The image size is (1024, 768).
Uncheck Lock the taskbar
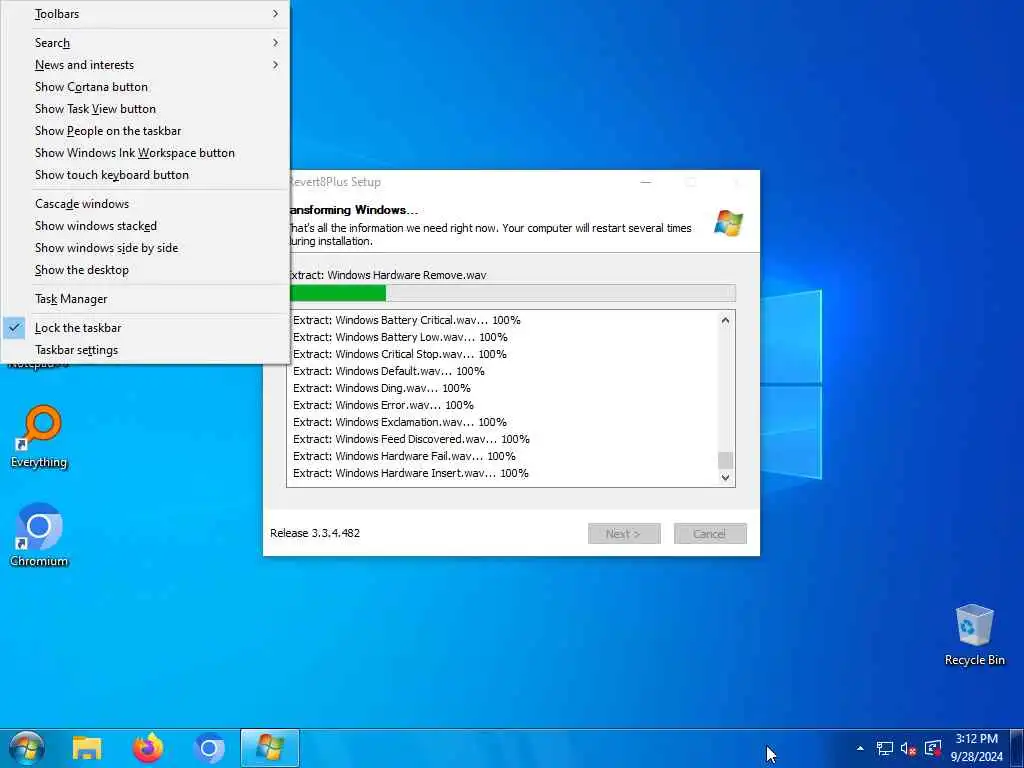146,328
